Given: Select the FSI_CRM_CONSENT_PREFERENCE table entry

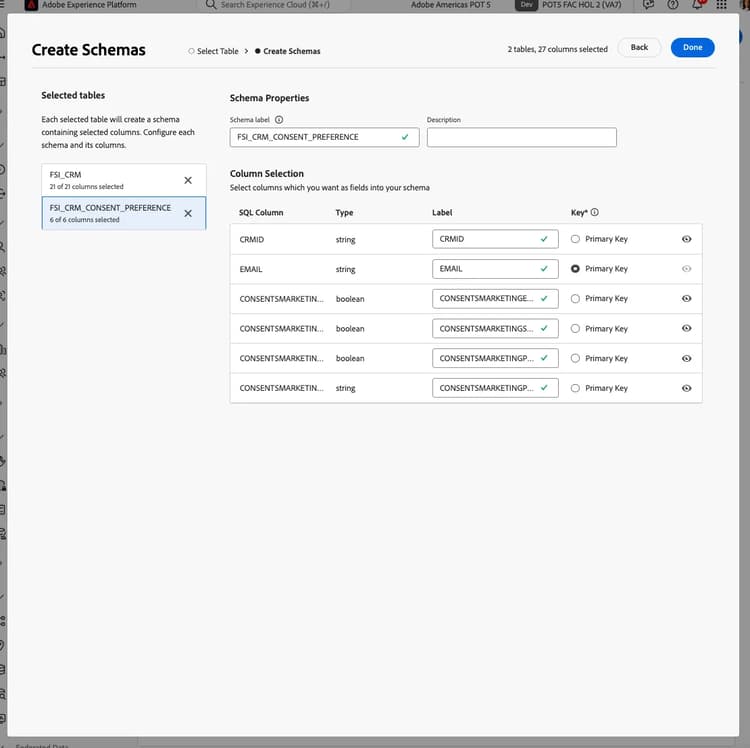Looking at the screenshot, I should (x=123, y=213).
